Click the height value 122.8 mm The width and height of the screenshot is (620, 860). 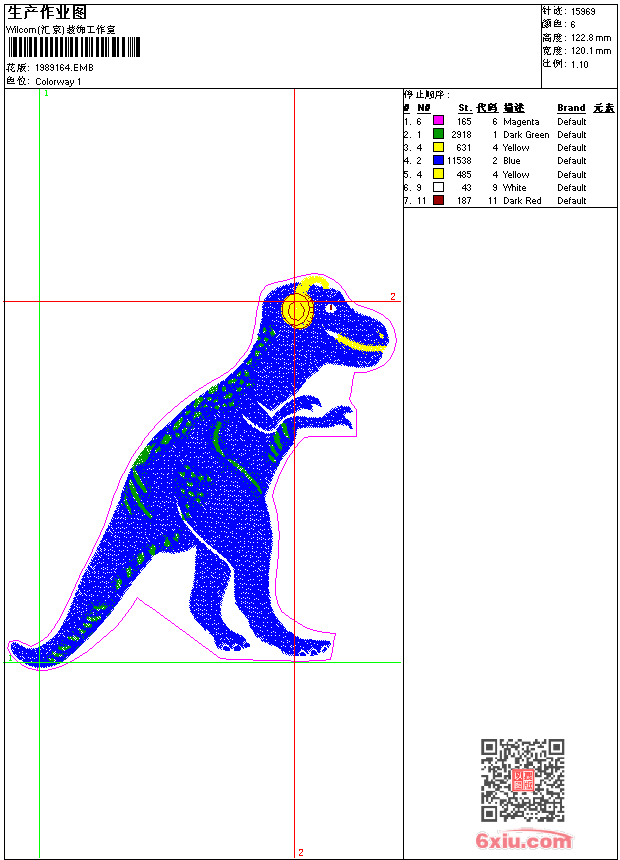tap(591, 38)
